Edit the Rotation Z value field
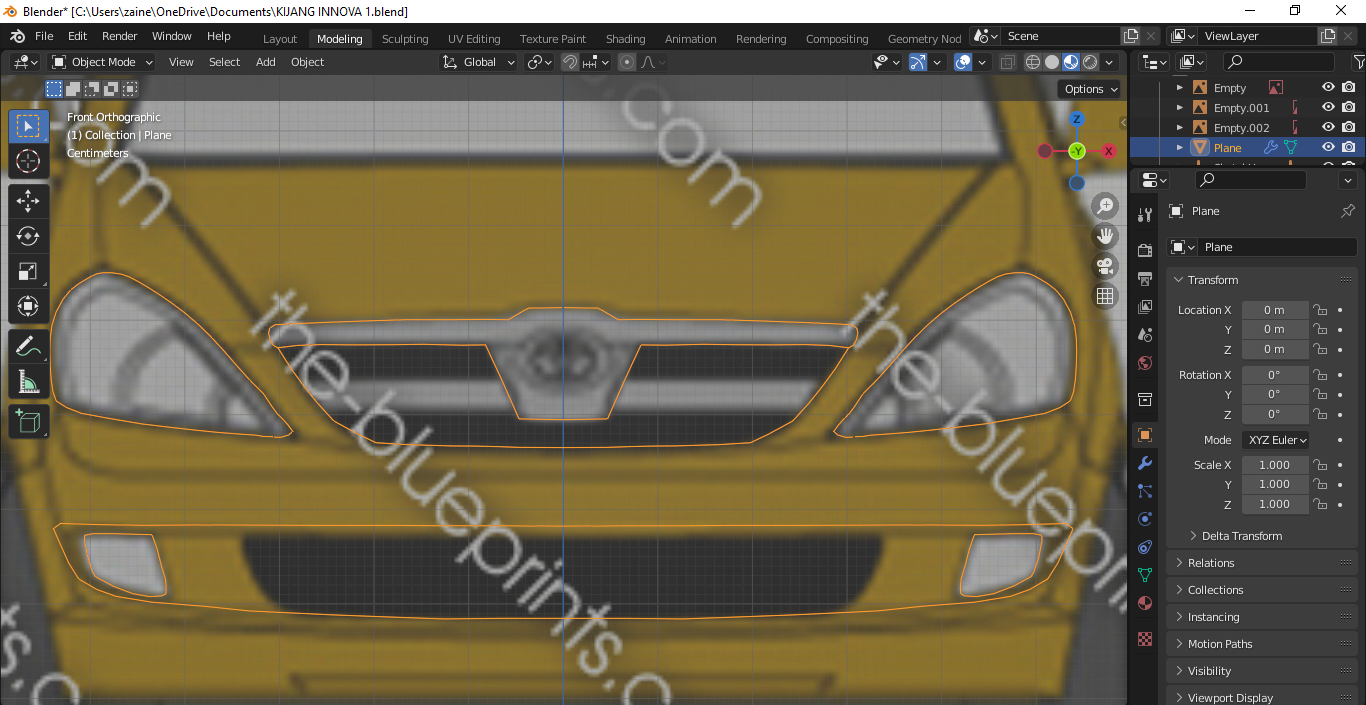Image resolution: width=1366 pixels, height=705 pixels. [1275, 414]
